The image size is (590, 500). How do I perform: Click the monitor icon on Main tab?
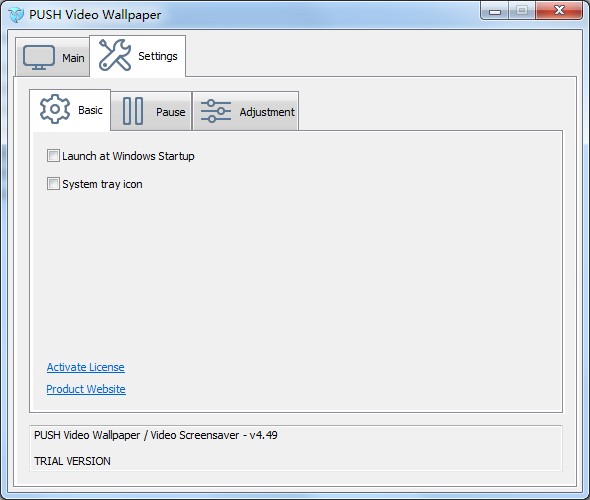coord(39,58)
